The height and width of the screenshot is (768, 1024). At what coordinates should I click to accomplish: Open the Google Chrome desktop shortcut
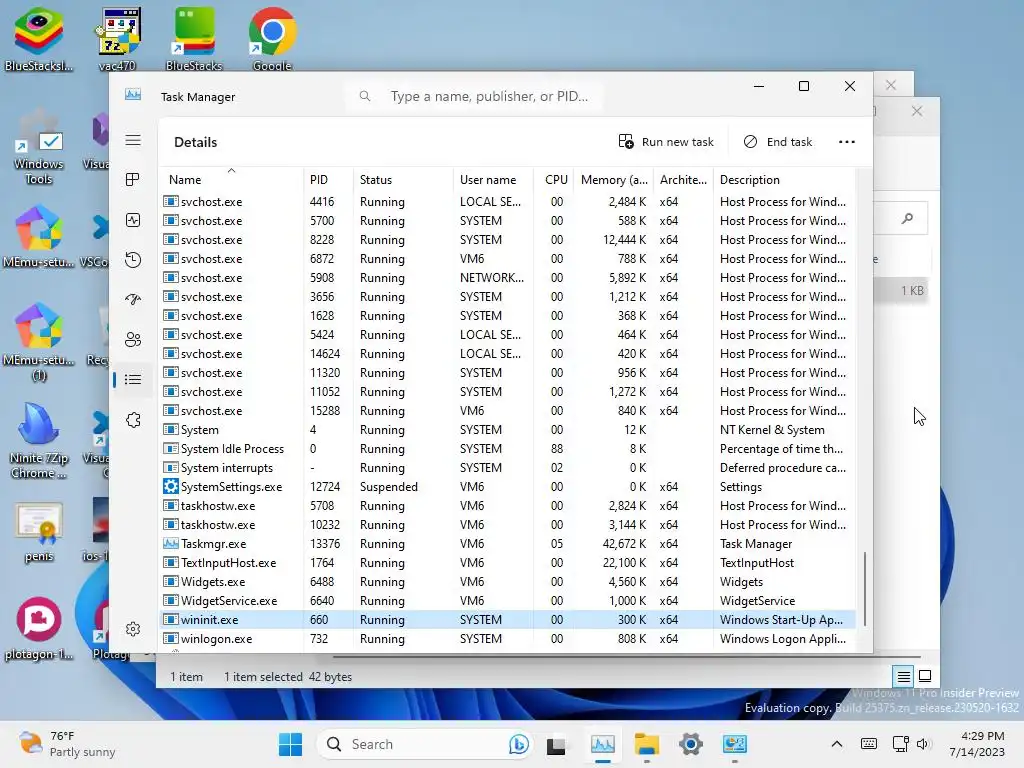tap(272, 39)
